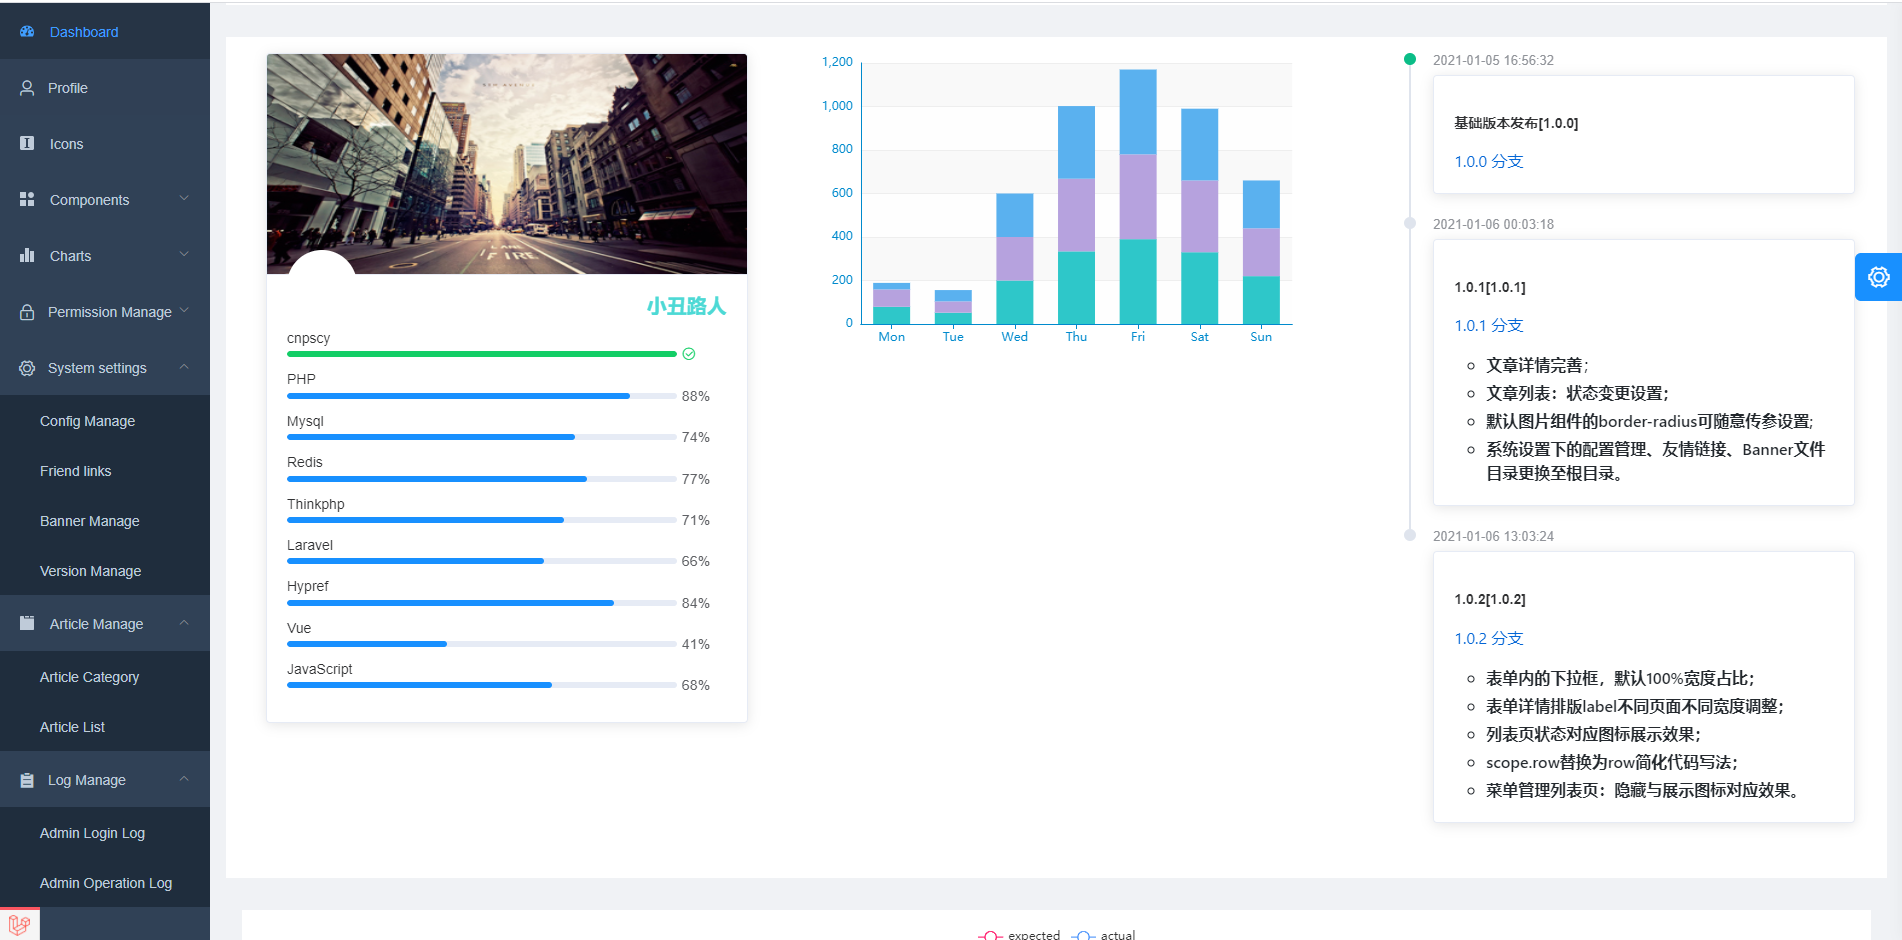Click the 列表页状态对应图标展示效果 item
This screenshot has width=1902, height=940.
(x=1593, y=734)
